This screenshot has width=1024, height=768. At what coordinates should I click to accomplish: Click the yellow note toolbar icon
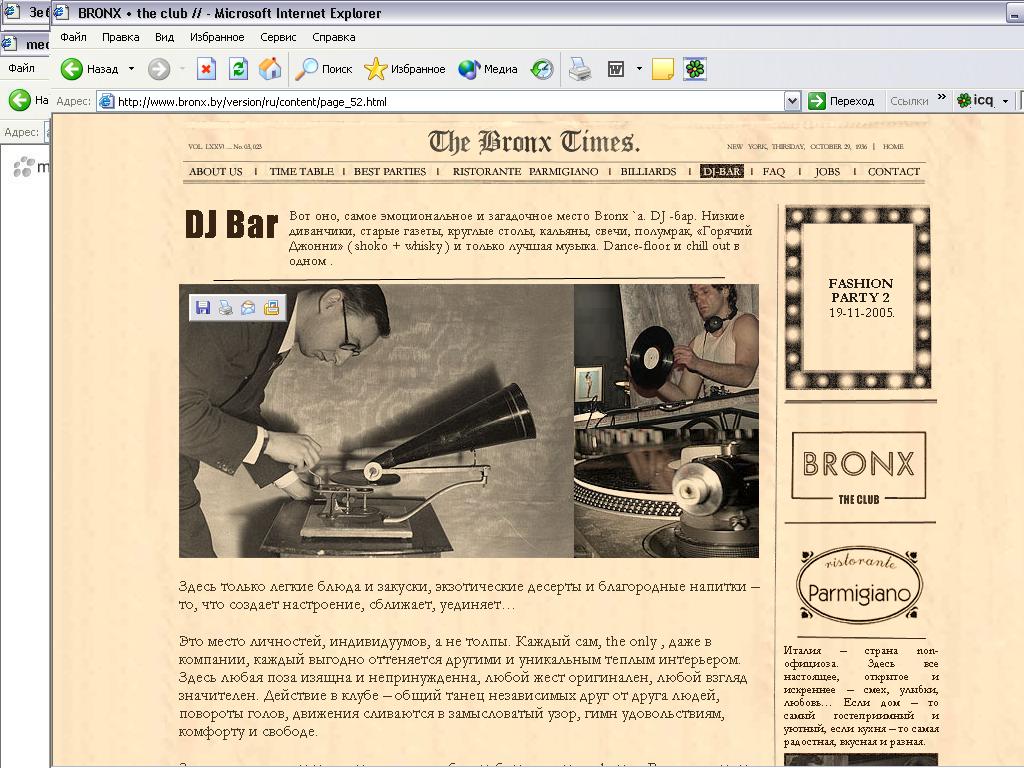tap(663, 69)
